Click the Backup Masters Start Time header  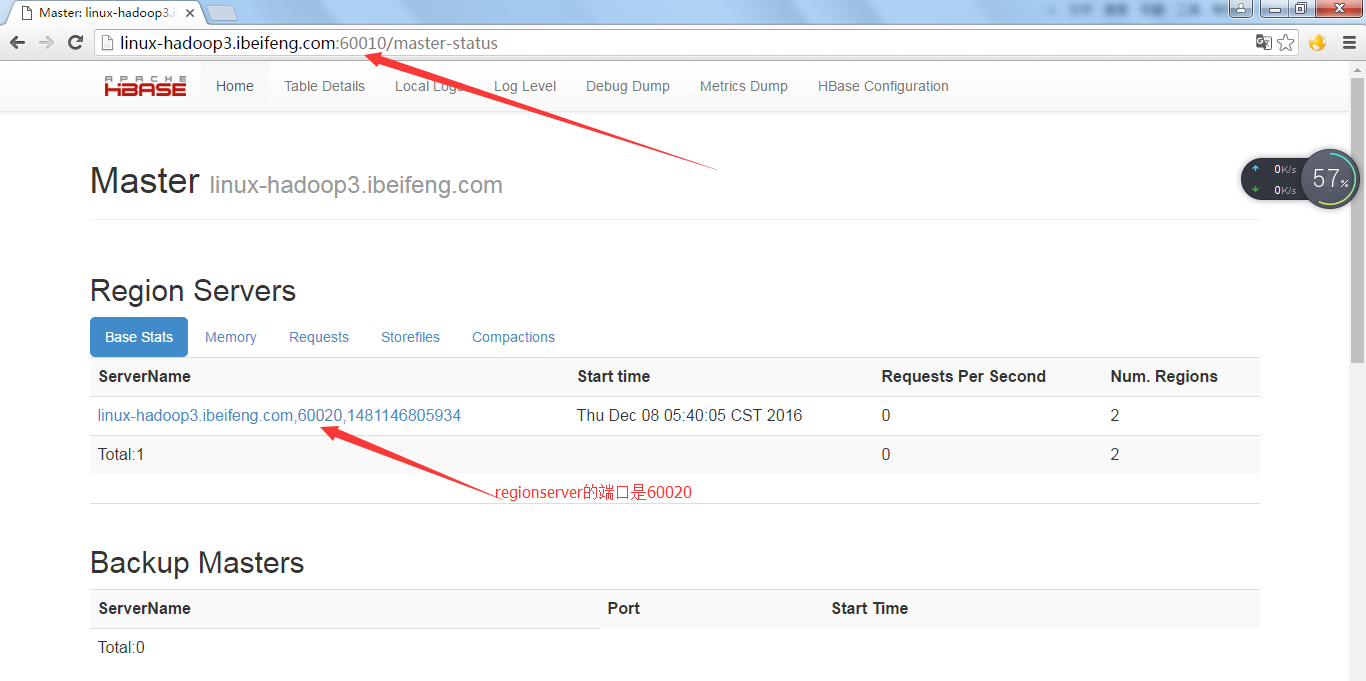coord(869,608)
